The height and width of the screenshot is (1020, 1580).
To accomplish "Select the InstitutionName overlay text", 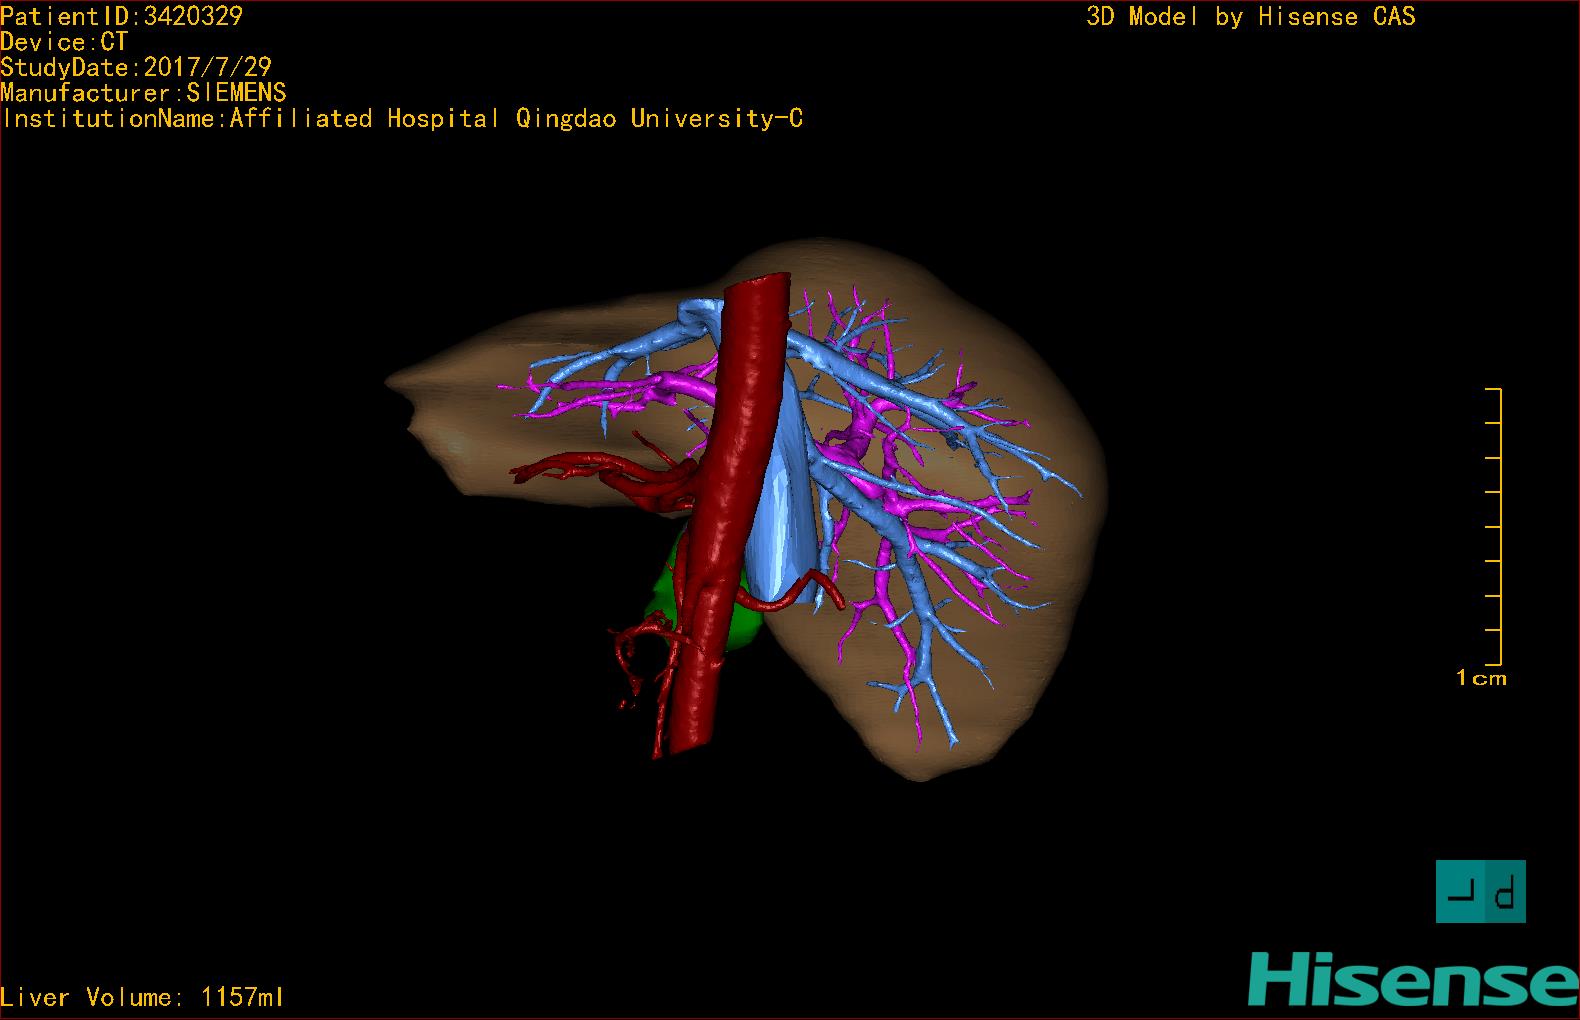I will 402,119.
